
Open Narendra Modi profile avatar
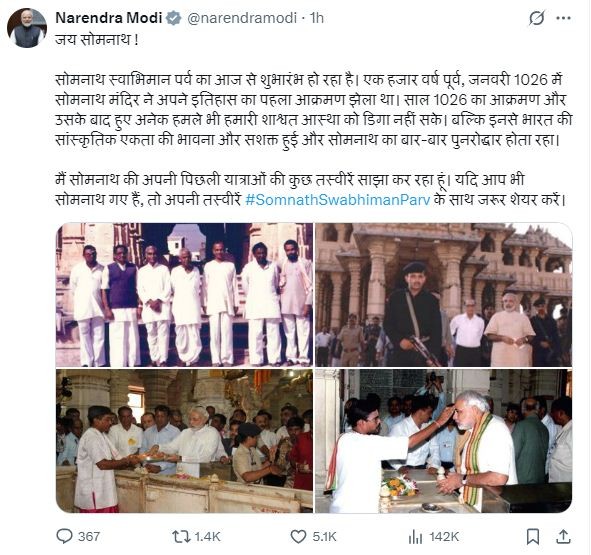27,28
